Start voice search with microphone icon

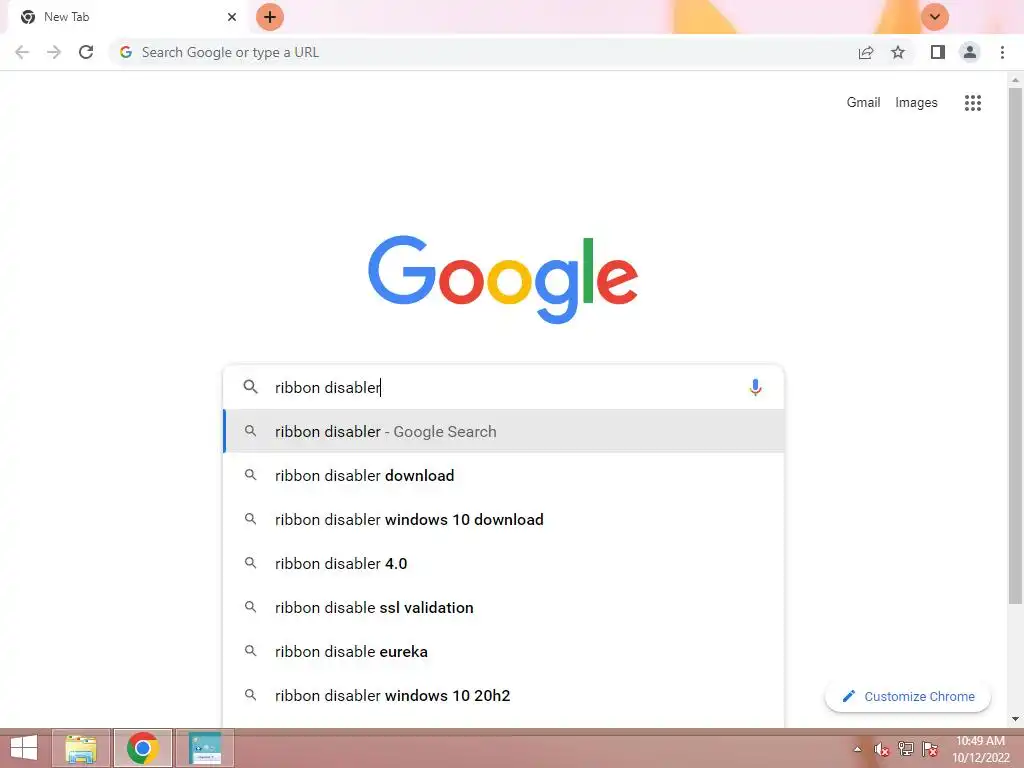(x=755, y=387)
